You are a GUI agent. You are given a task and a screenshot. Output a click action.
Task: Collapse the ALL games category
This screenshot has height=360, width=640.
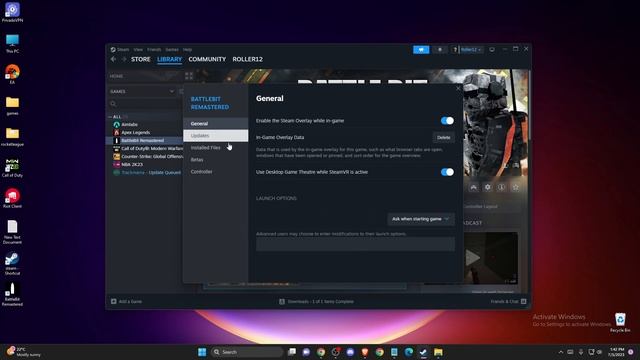(110, 117)
